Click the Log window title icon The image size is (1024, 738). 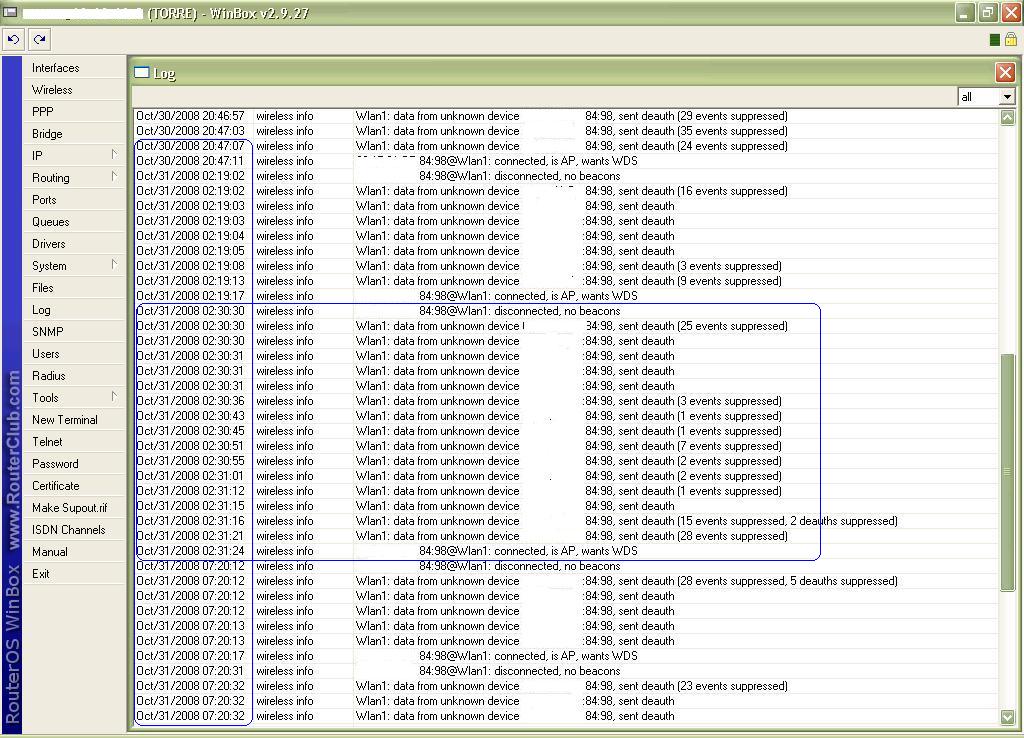[x=142, y=72]
